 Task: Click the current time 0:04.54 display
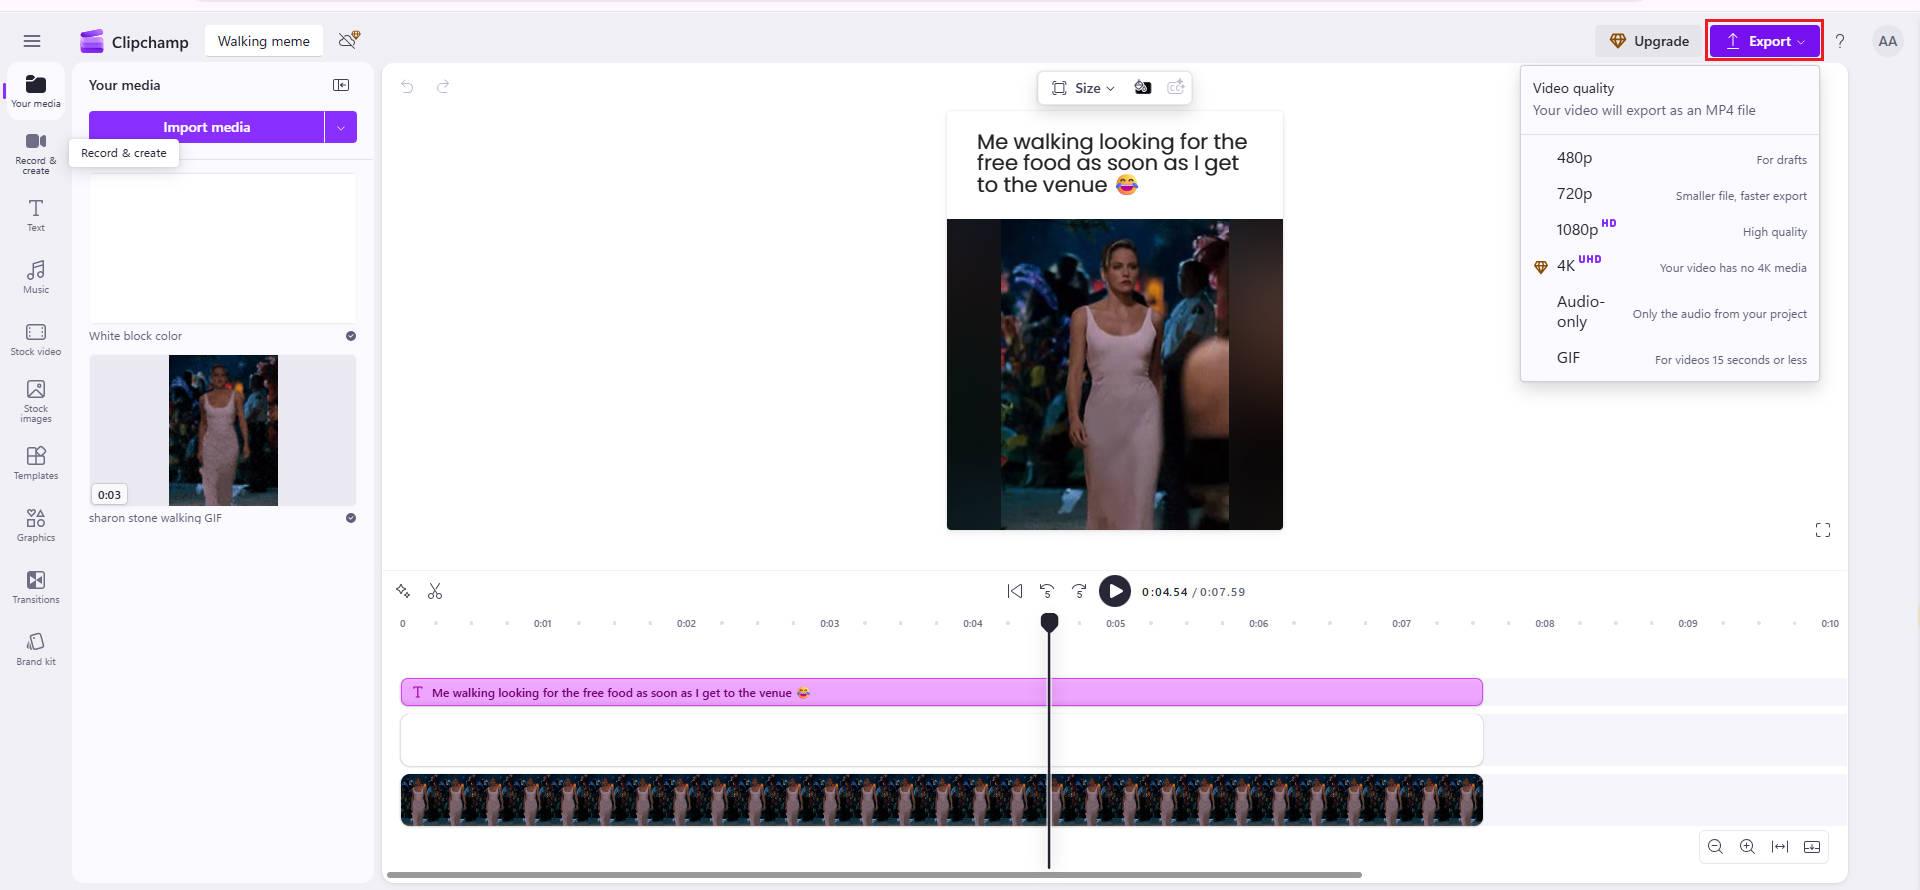click(1164, 592)
